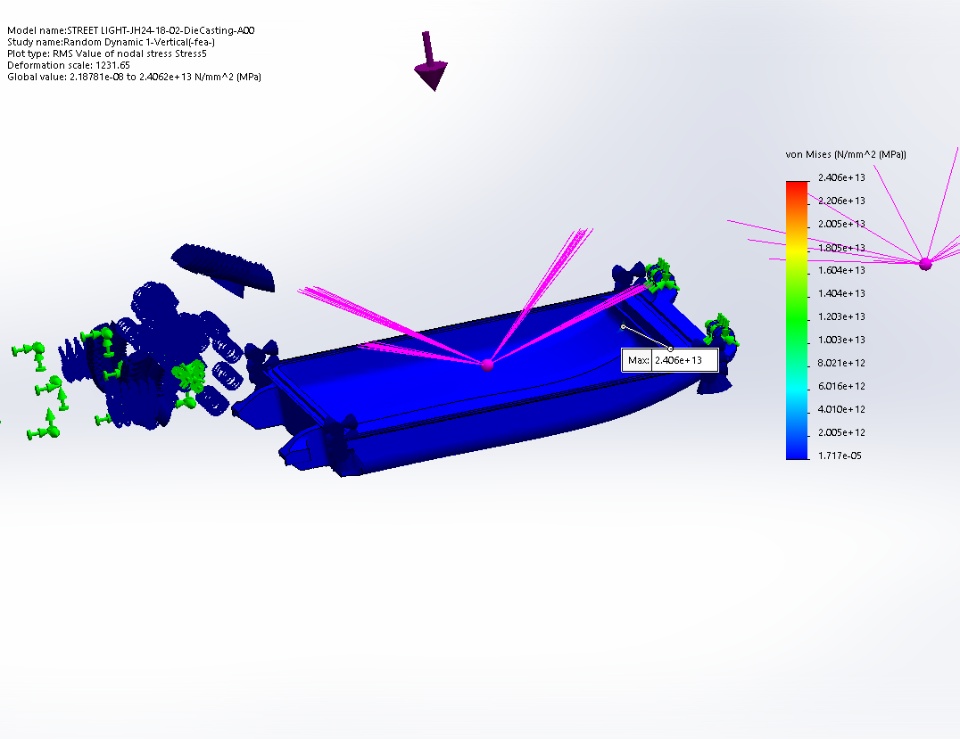Click legend value 1.003e+13
This screenshot has width=960, height=739.
841,340
